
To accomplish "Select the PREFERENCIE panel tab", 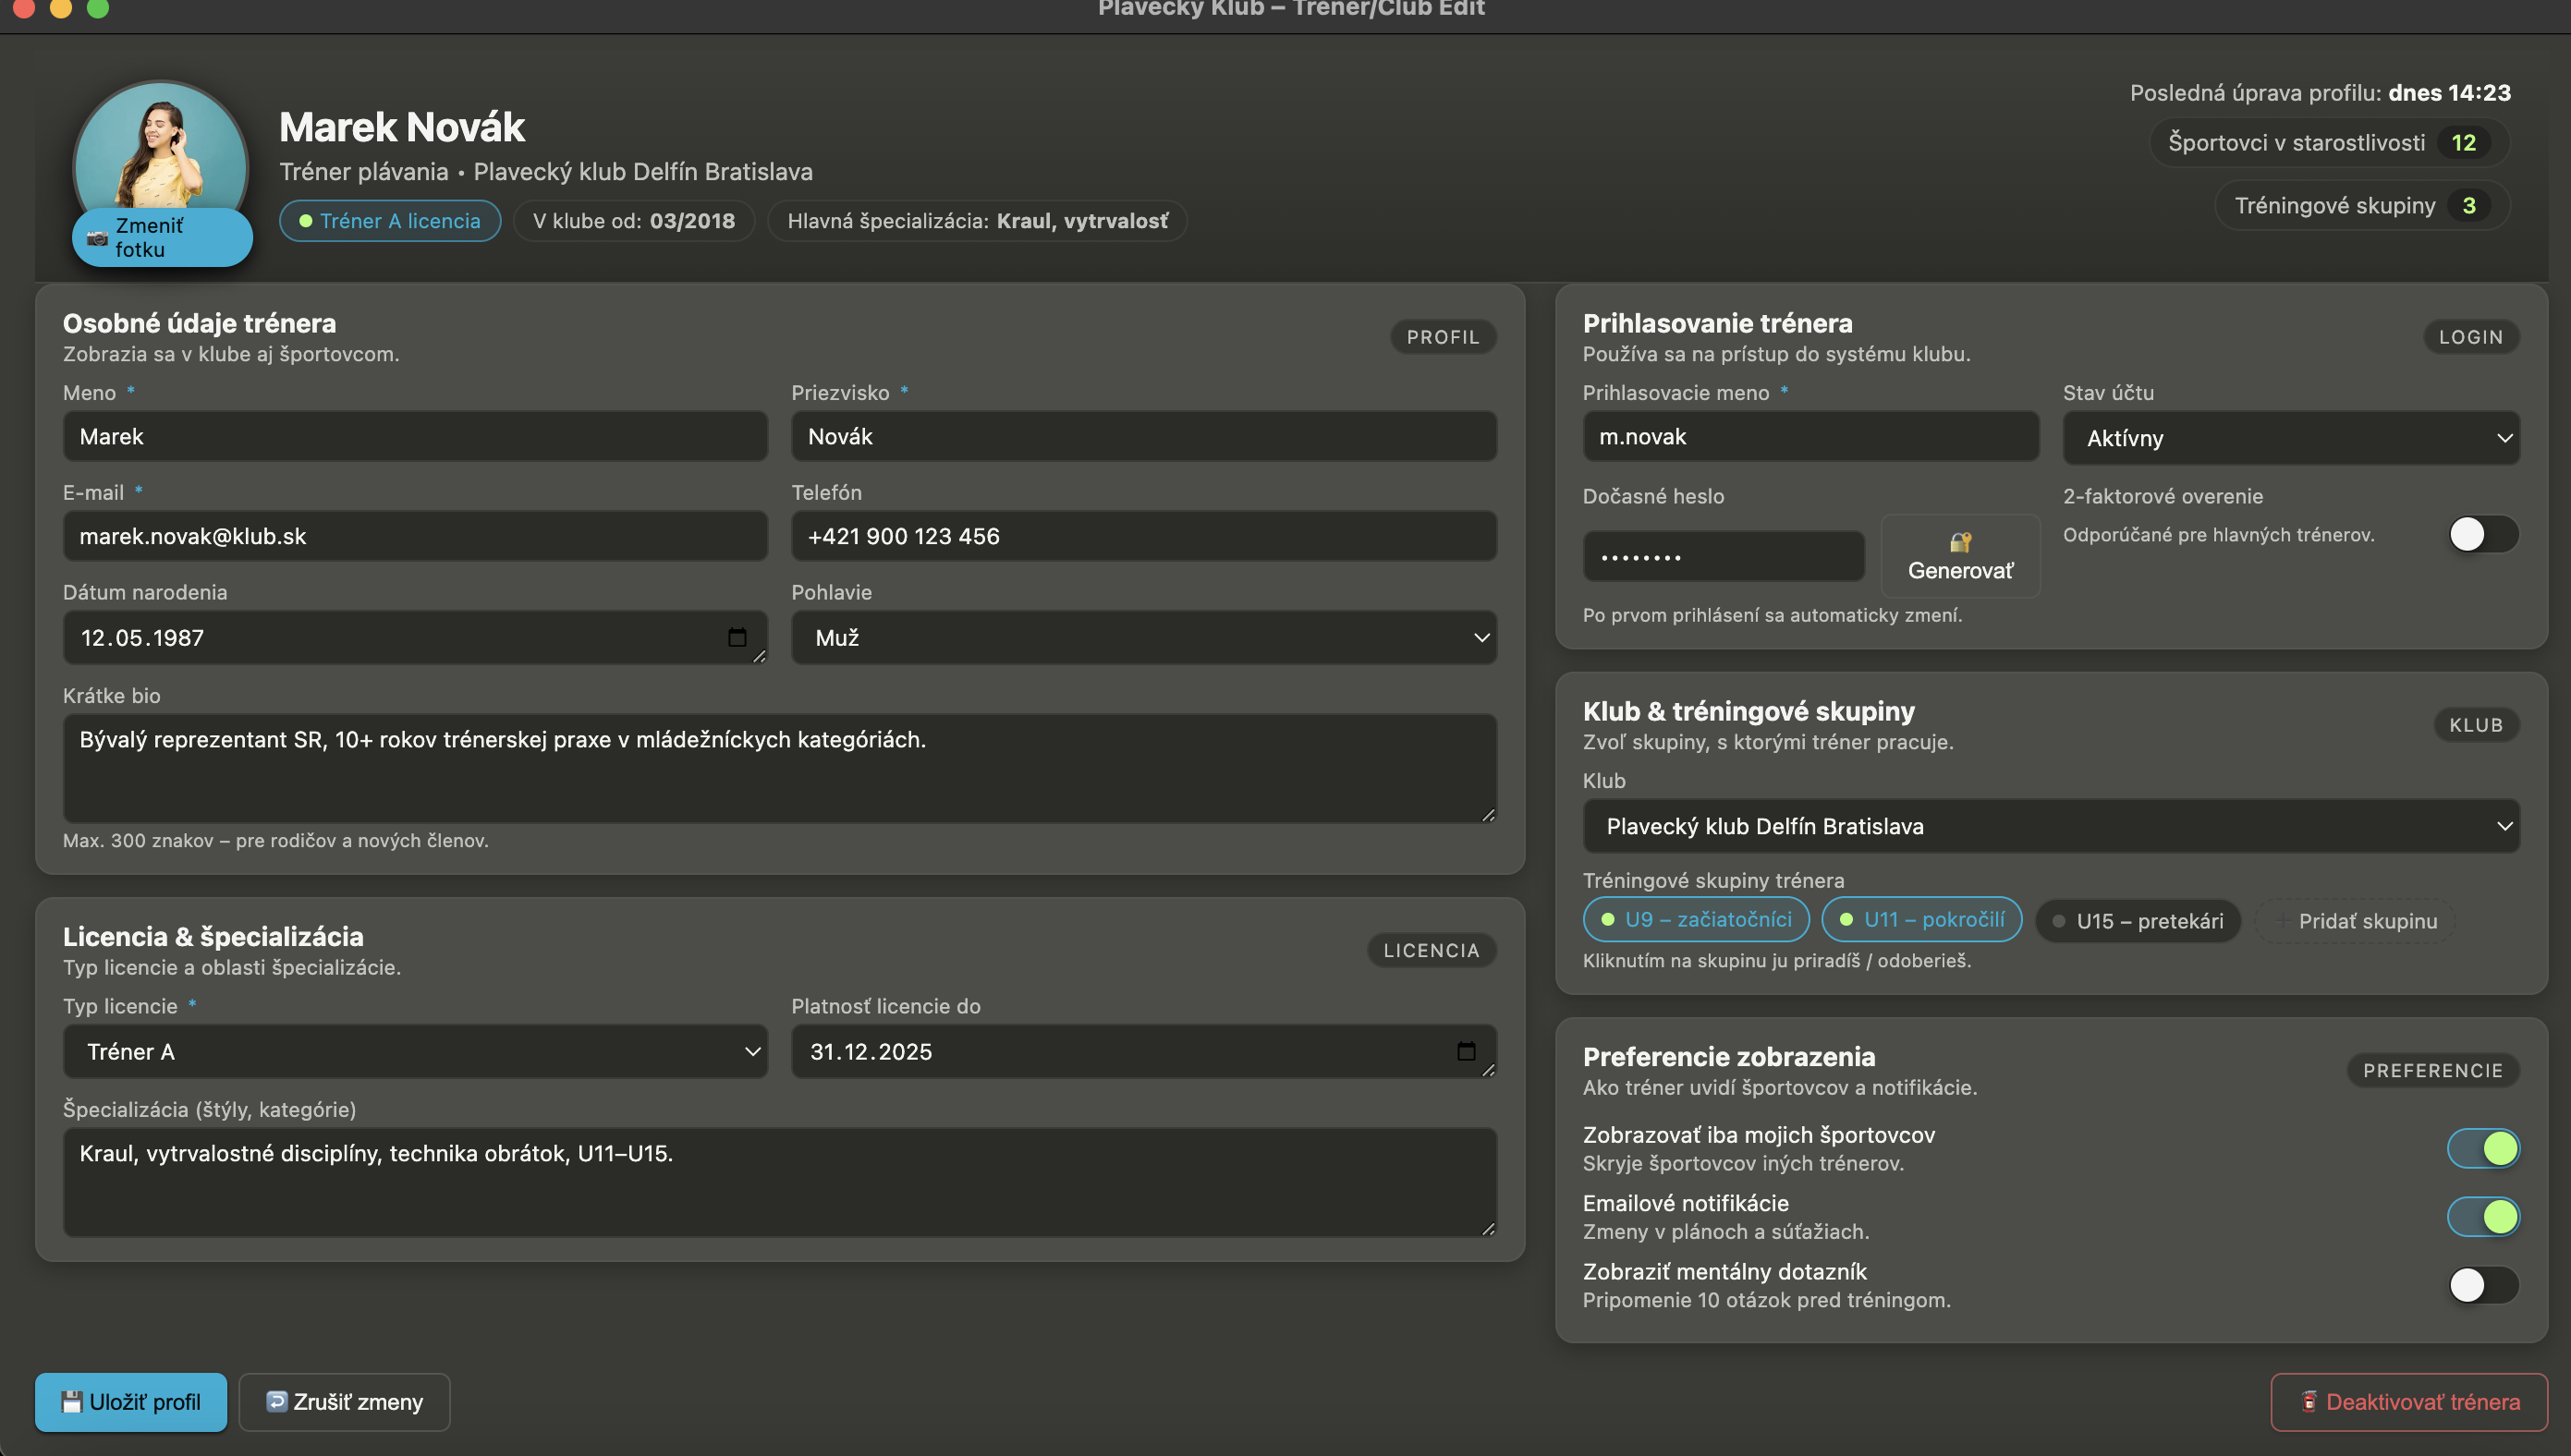I will pos(2433,1070).
